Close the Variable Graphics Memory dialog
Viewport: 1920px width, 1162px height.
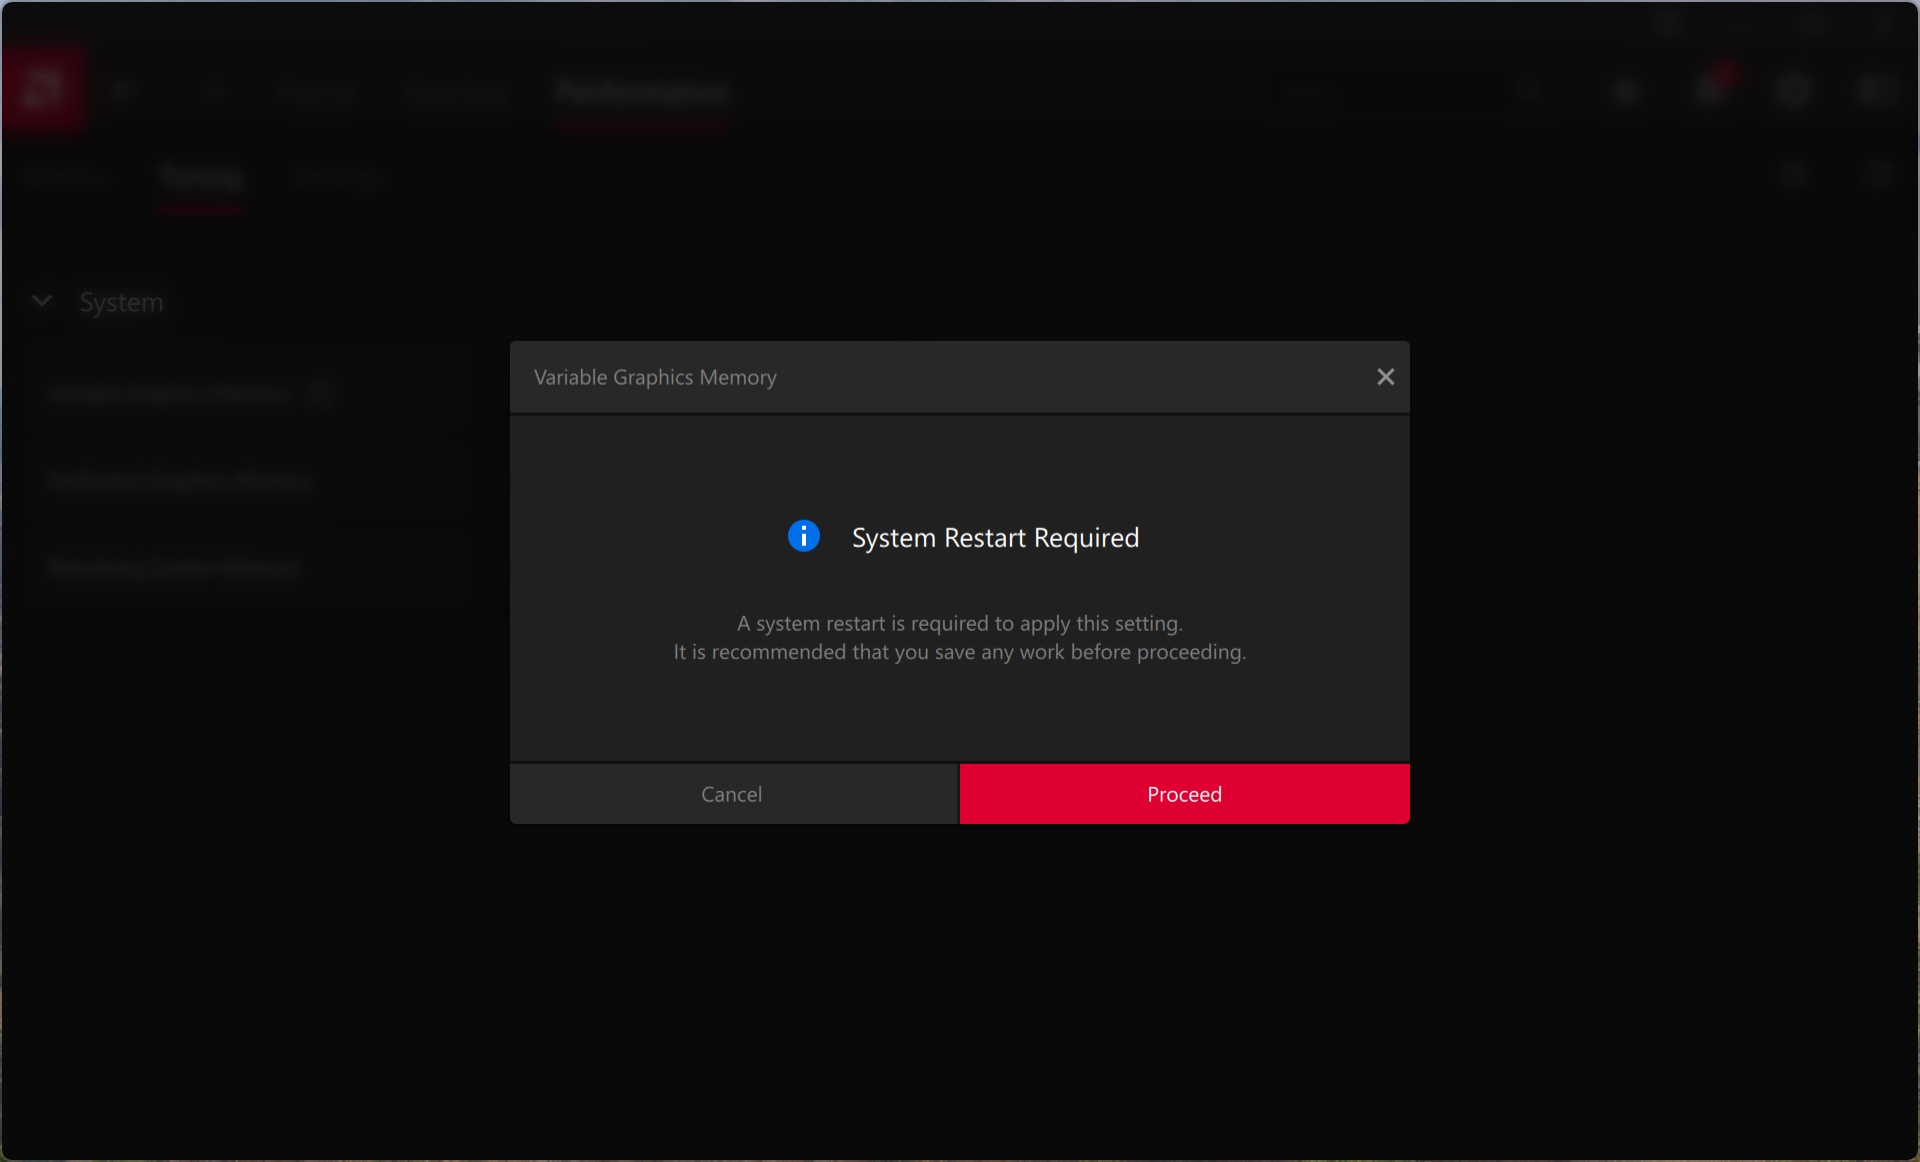[1385, 377]
